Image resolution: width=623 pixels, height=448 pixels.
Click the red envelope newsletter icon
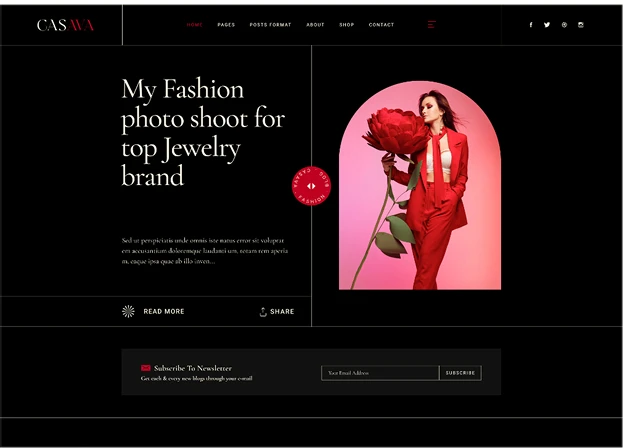tap(146, 368)
